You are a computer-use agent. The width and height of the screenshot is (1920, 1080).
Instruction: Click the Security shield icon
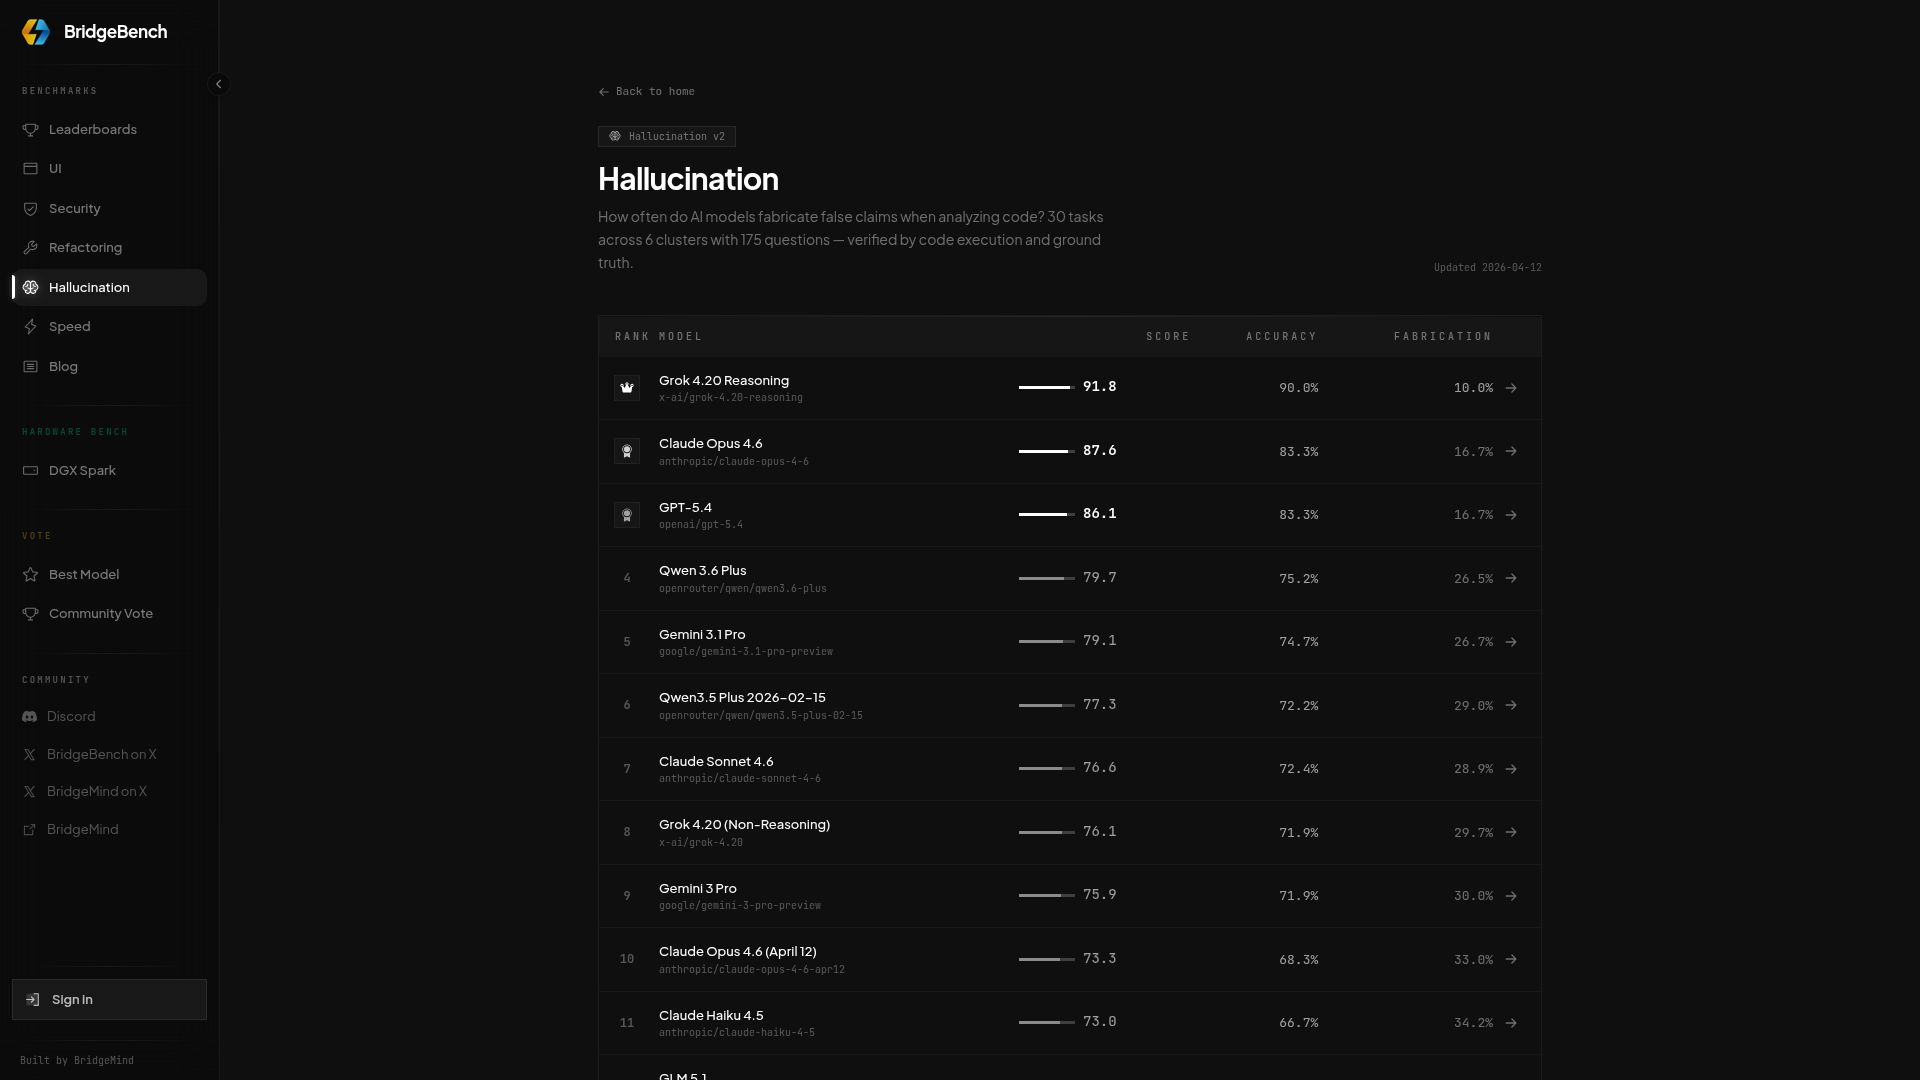pos(31,209)
